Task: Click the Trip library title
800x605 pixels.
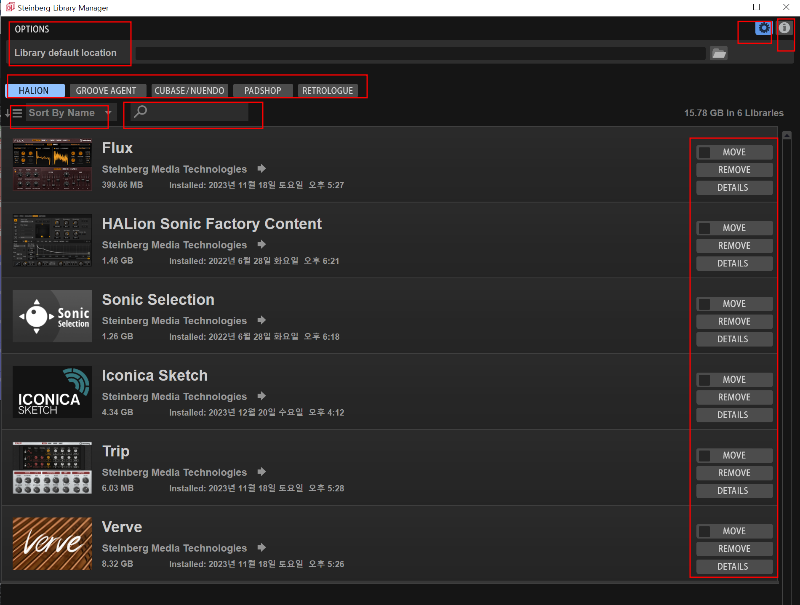Action: [116, 451]
